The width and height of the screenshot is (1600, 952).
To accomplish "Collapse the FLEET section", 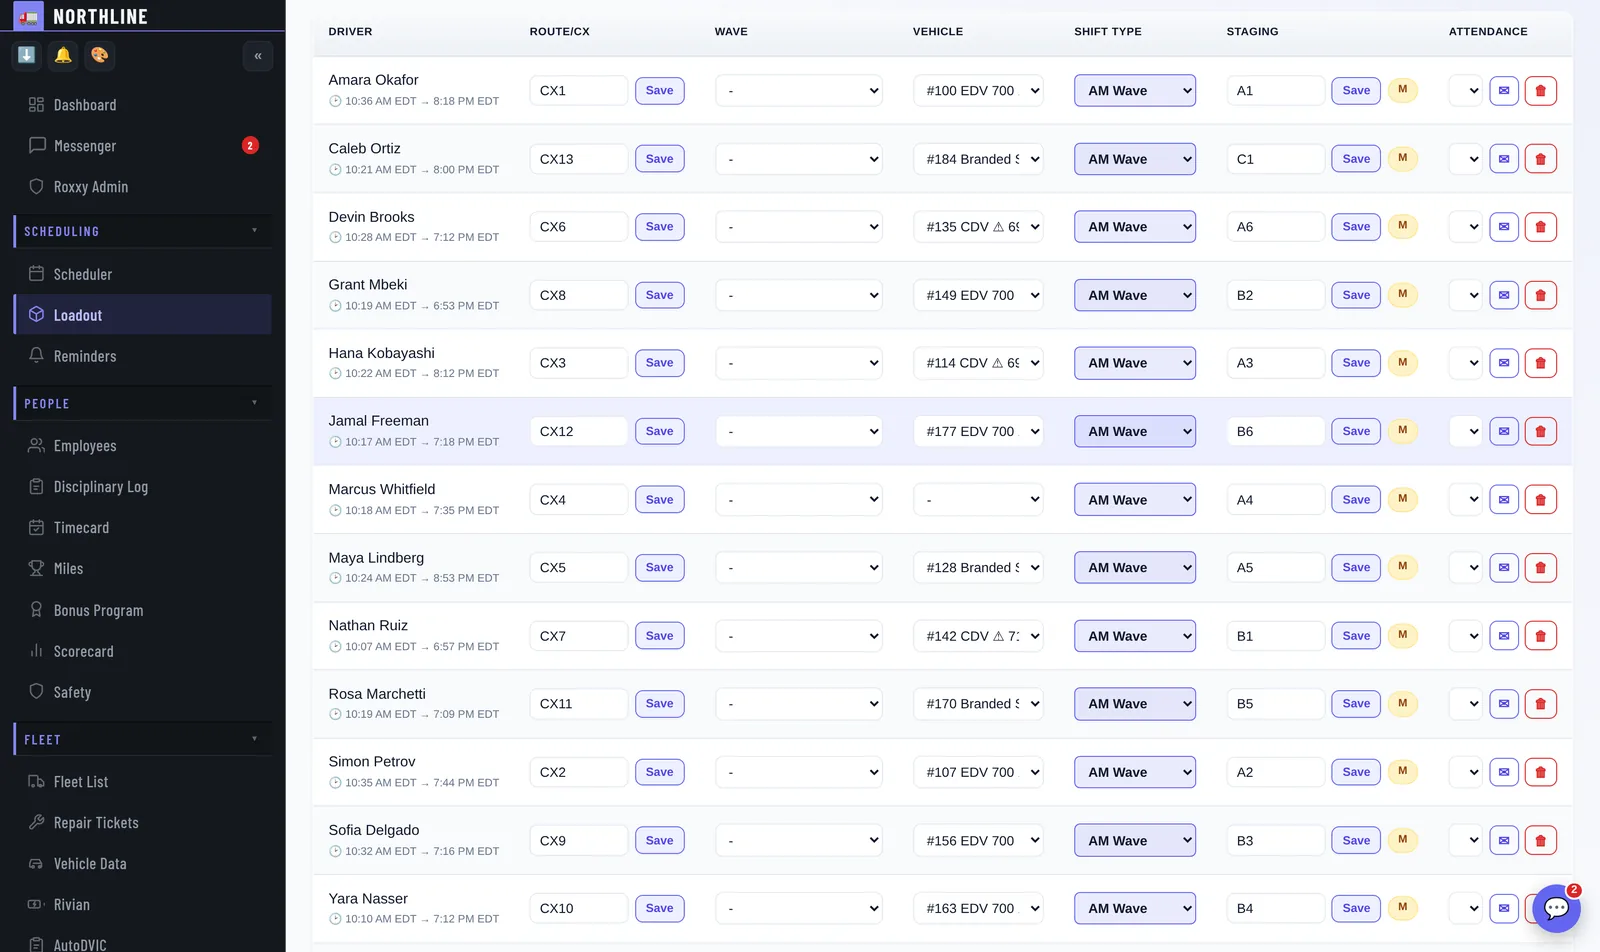I will pos(142,739).
